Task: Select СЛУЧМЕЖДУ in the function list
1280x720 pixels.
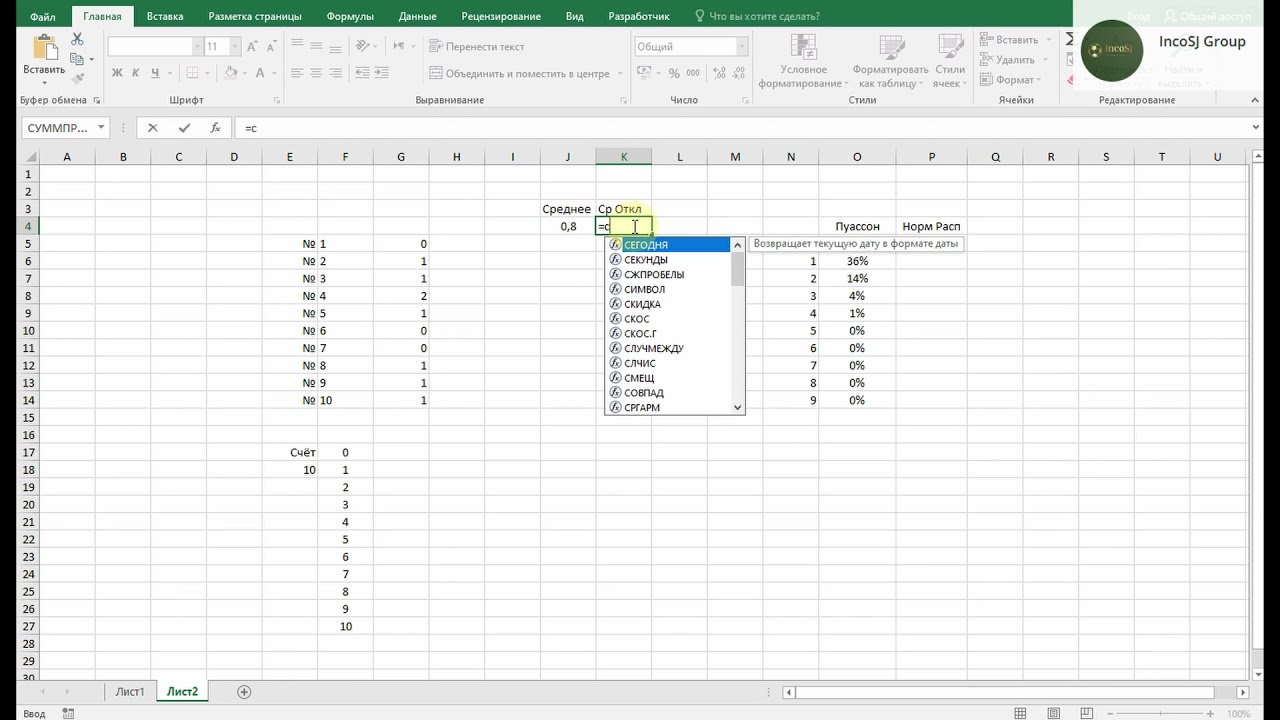Action: (x=668, y=349)
